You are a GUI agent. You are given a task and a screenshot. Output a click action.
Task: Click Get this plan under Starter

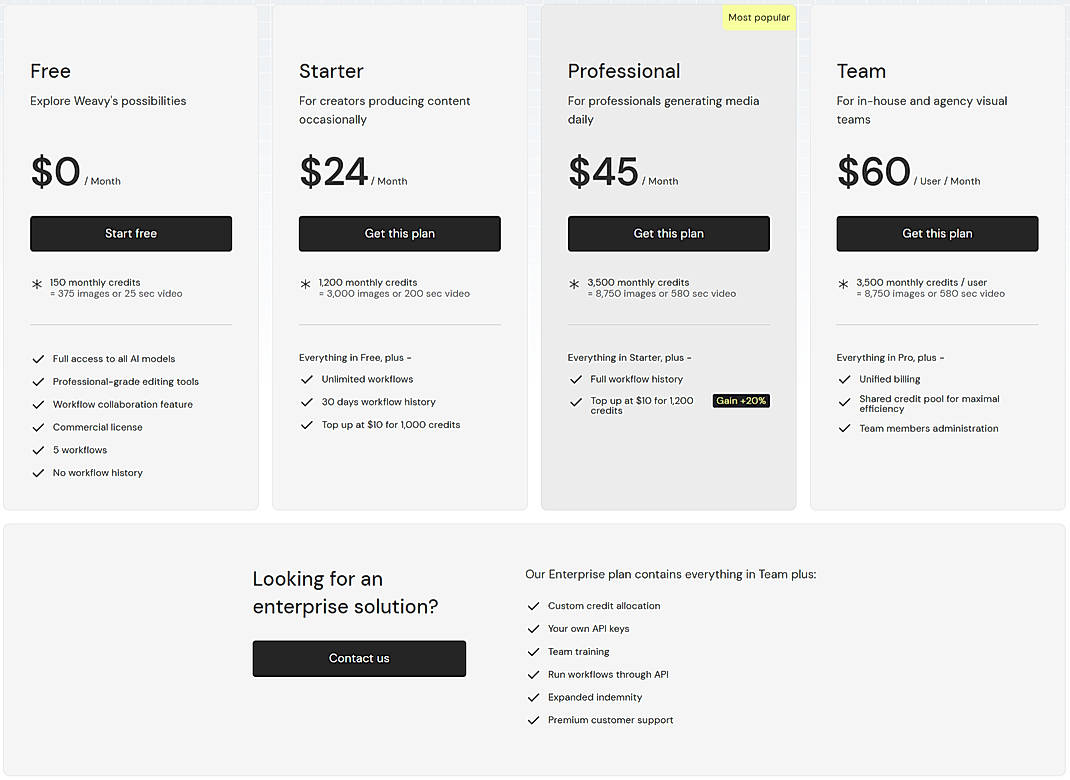click(400, 233)
